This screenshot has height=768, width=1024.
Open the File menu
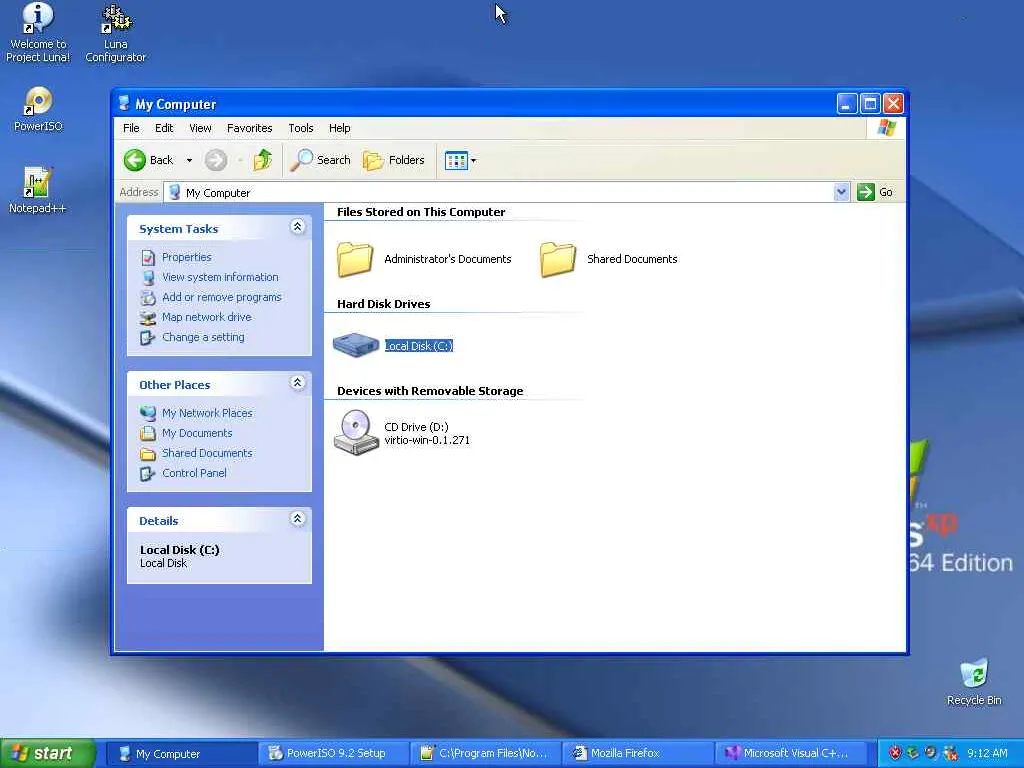tap(131, 128)
